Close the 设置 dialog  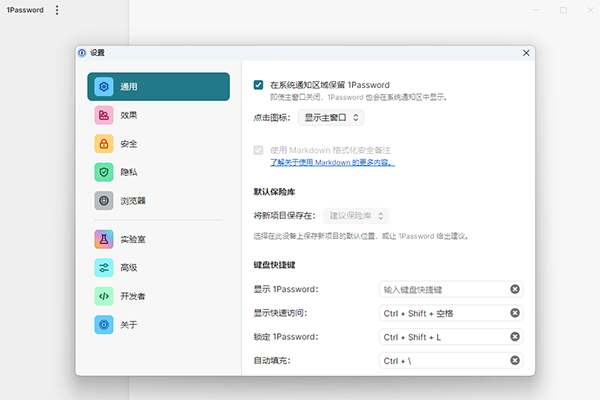[526, 53]
